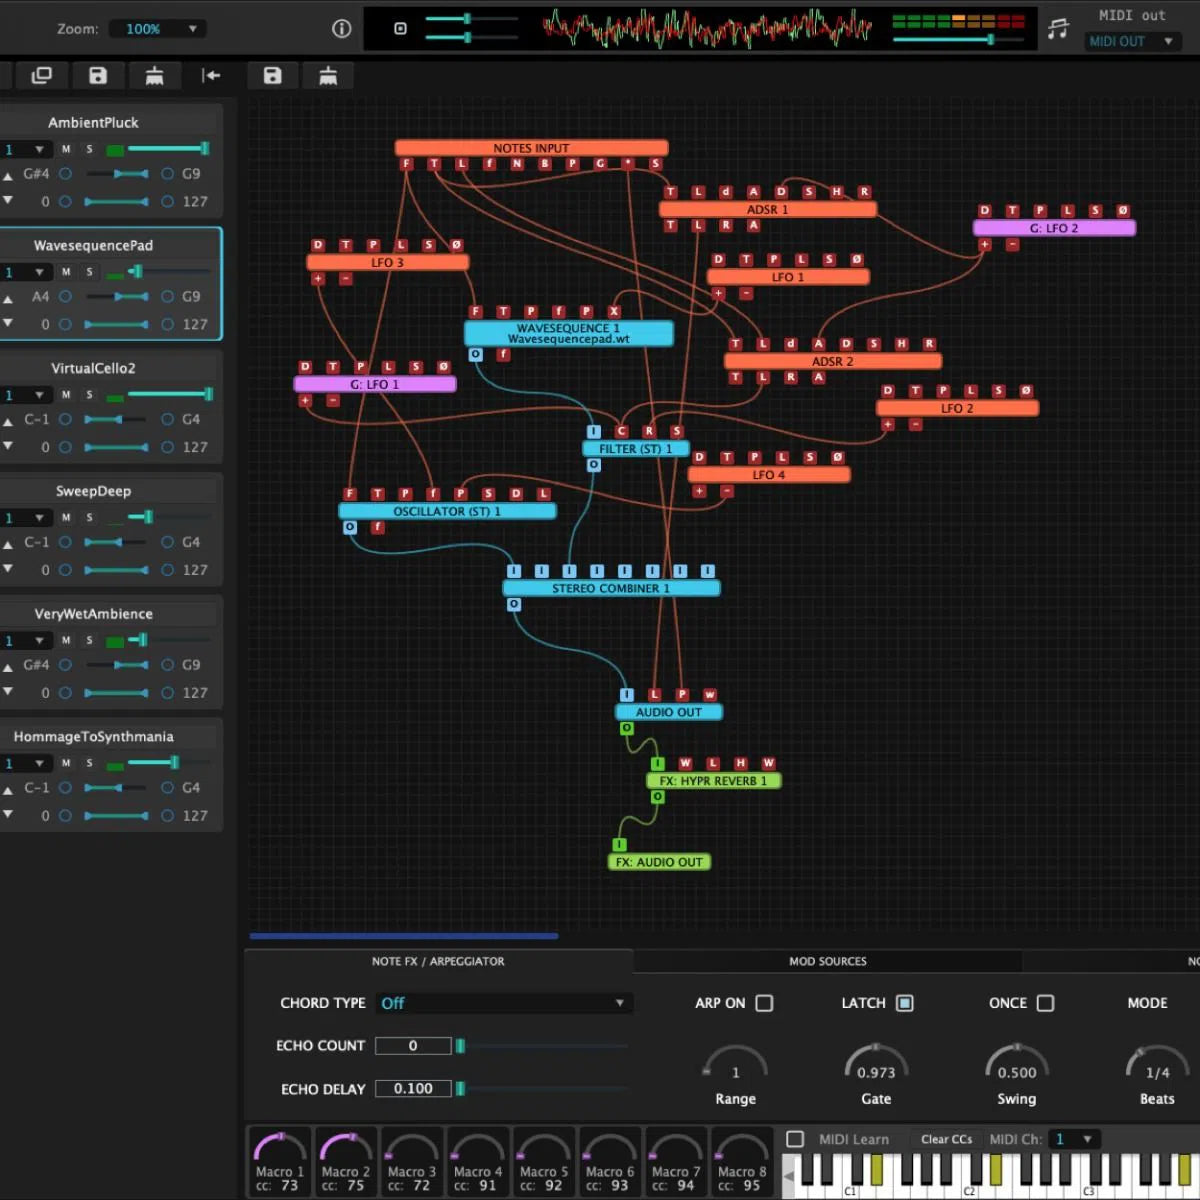This screenshot has width=1200, height=1200.
Task: Switch to the MOD SOURCES tab
Action: pyautogui.click(x=828, y=961)
